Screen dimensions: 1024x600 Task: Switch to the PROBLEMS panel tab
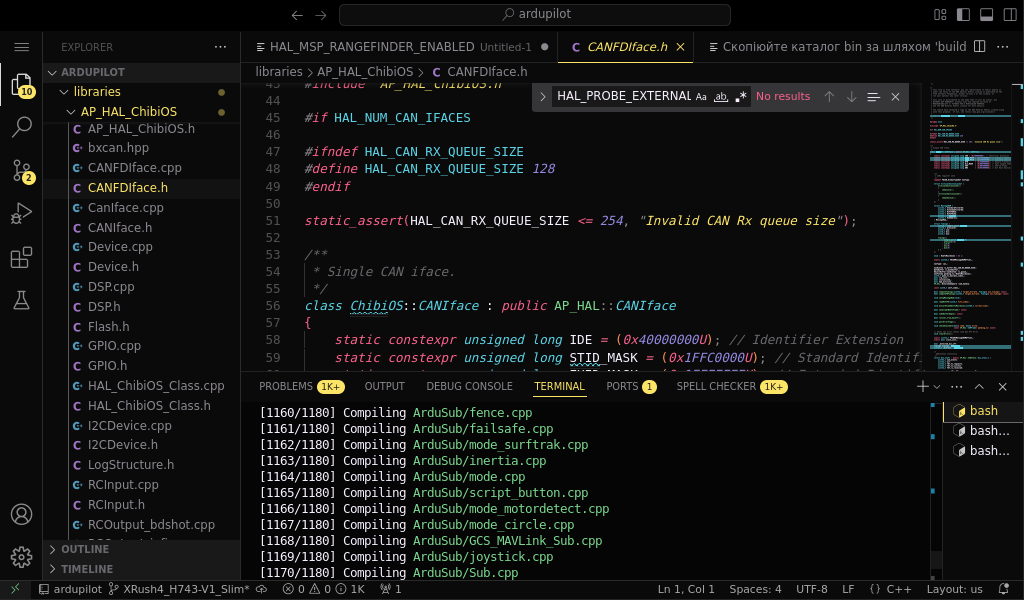point(286,386)
